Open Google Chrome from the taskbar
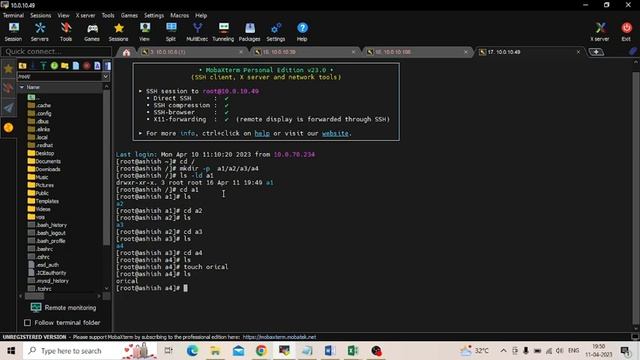The height and width of the screenshot is (360, 640). coord(261,351)
